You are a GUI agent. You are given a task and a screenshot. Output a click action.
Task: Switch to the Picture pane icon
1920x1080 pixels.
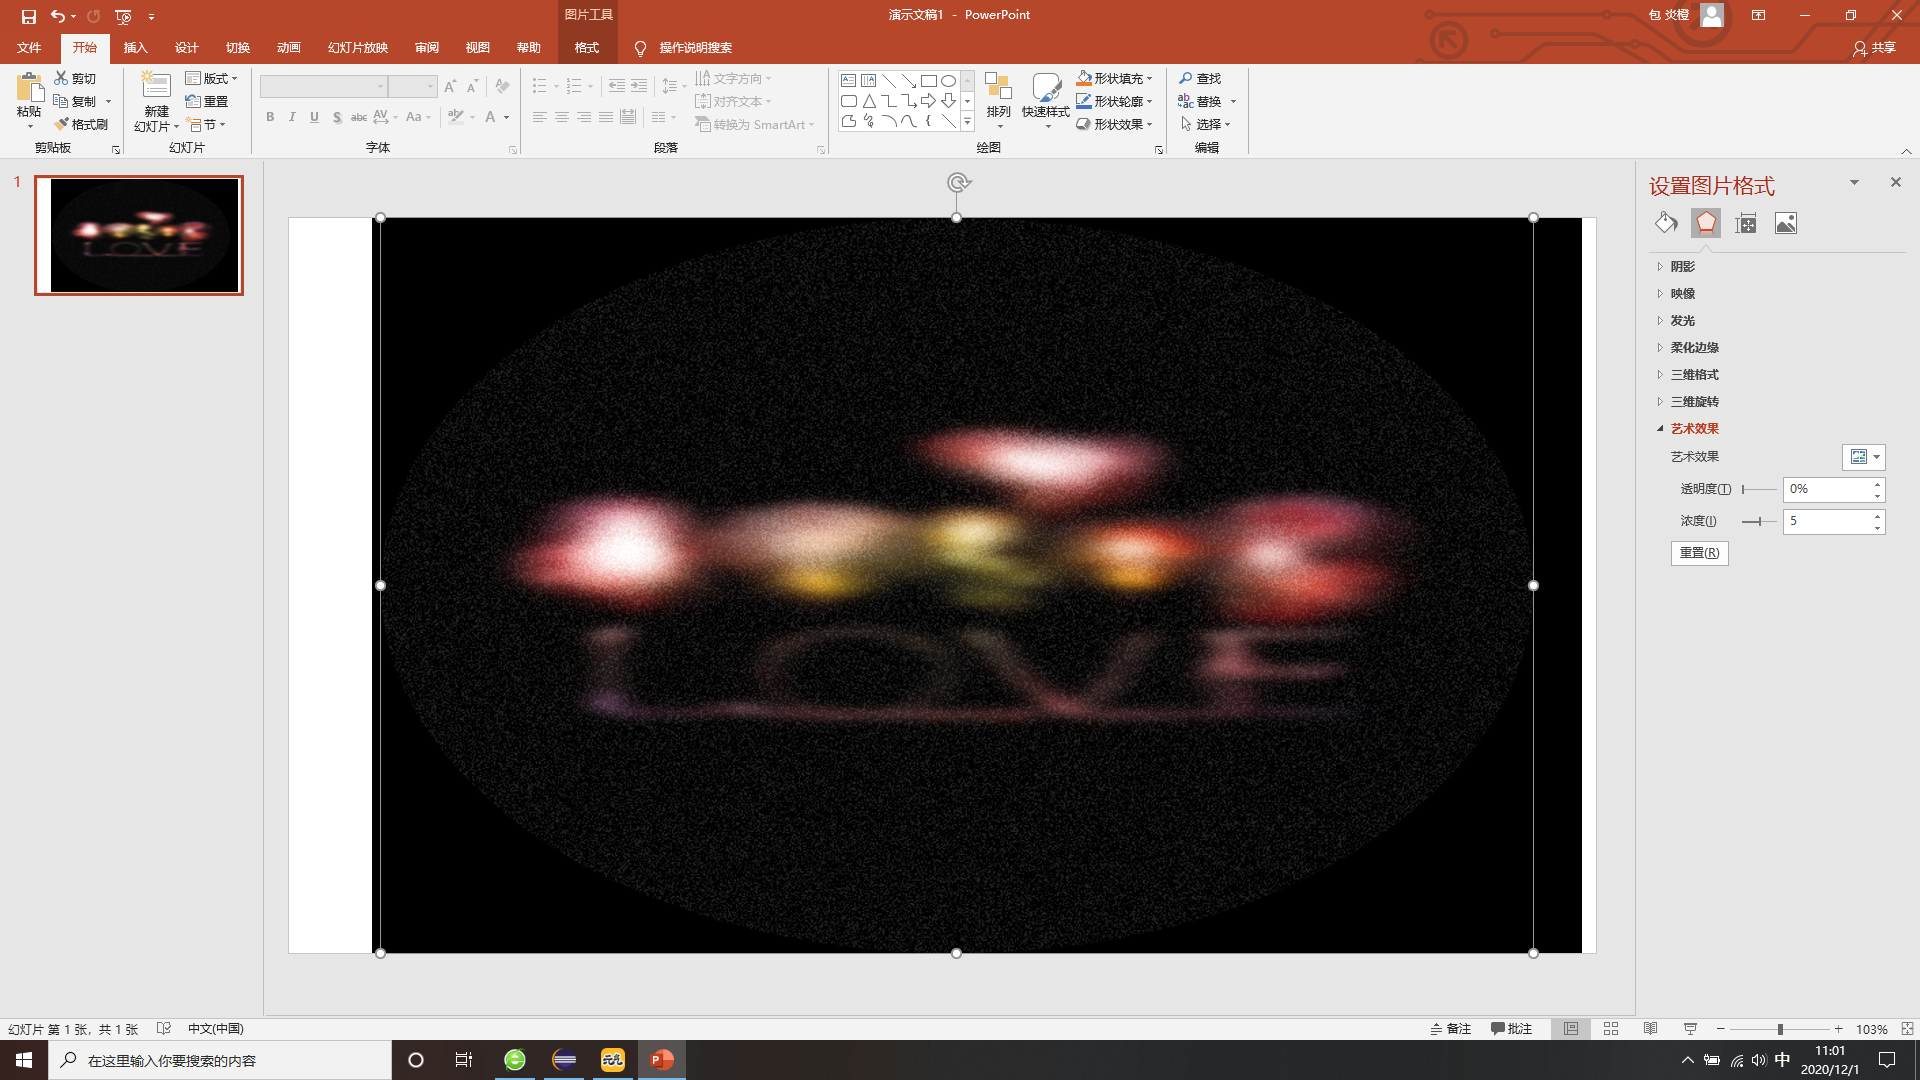pos(1786,223)
